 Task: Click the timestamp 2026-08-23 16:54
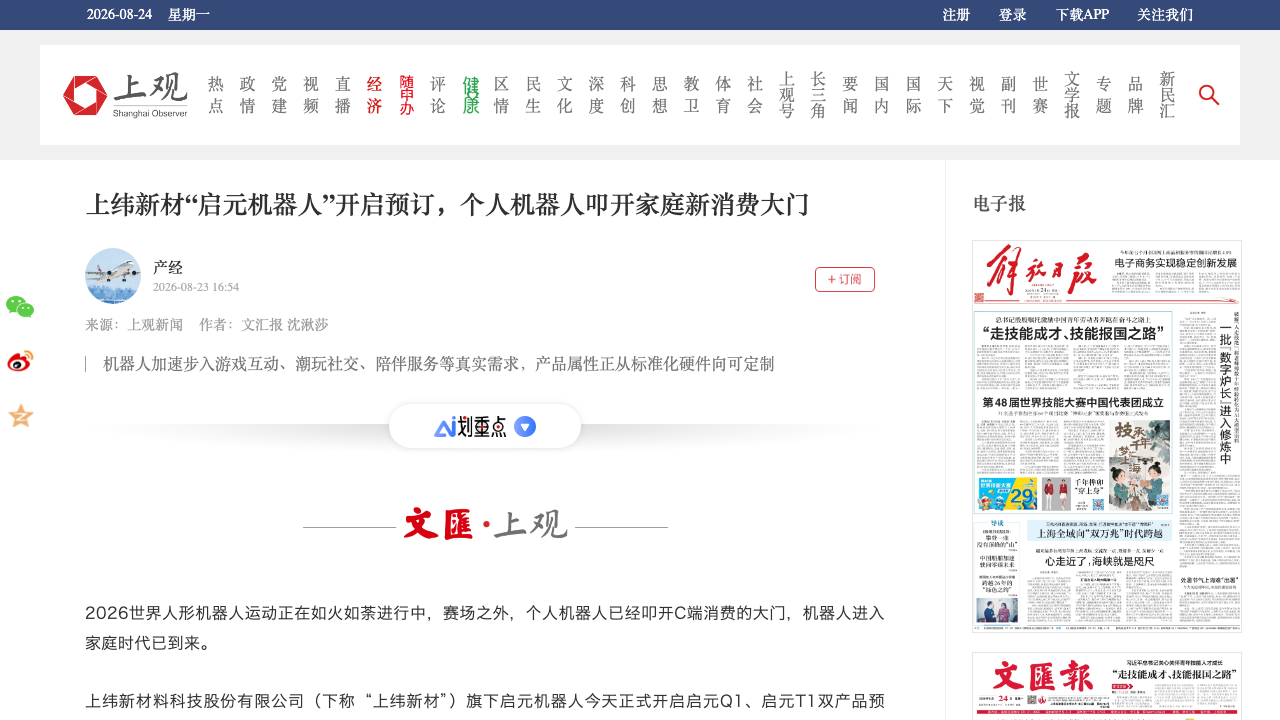[196, 287]
